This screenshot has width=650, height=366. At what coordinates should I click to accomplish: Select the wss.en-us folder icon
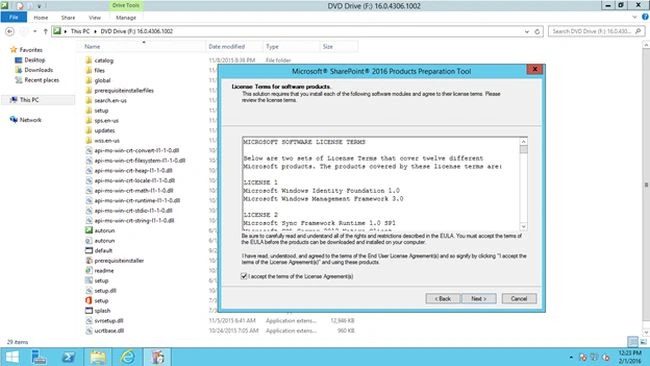pyautogui.click(x=89, y=141)
